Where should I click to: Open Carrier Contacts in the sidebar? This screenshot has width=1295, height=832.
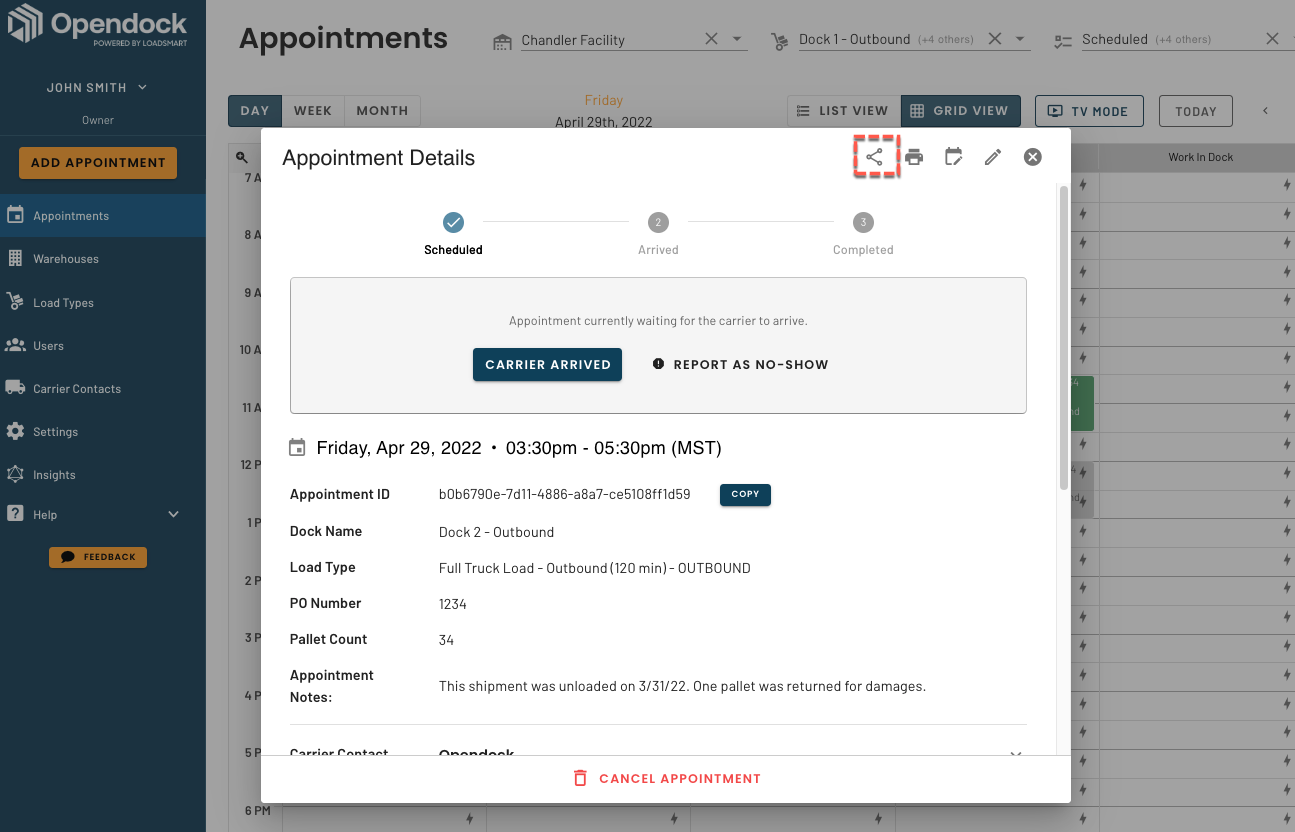[103, 388]
